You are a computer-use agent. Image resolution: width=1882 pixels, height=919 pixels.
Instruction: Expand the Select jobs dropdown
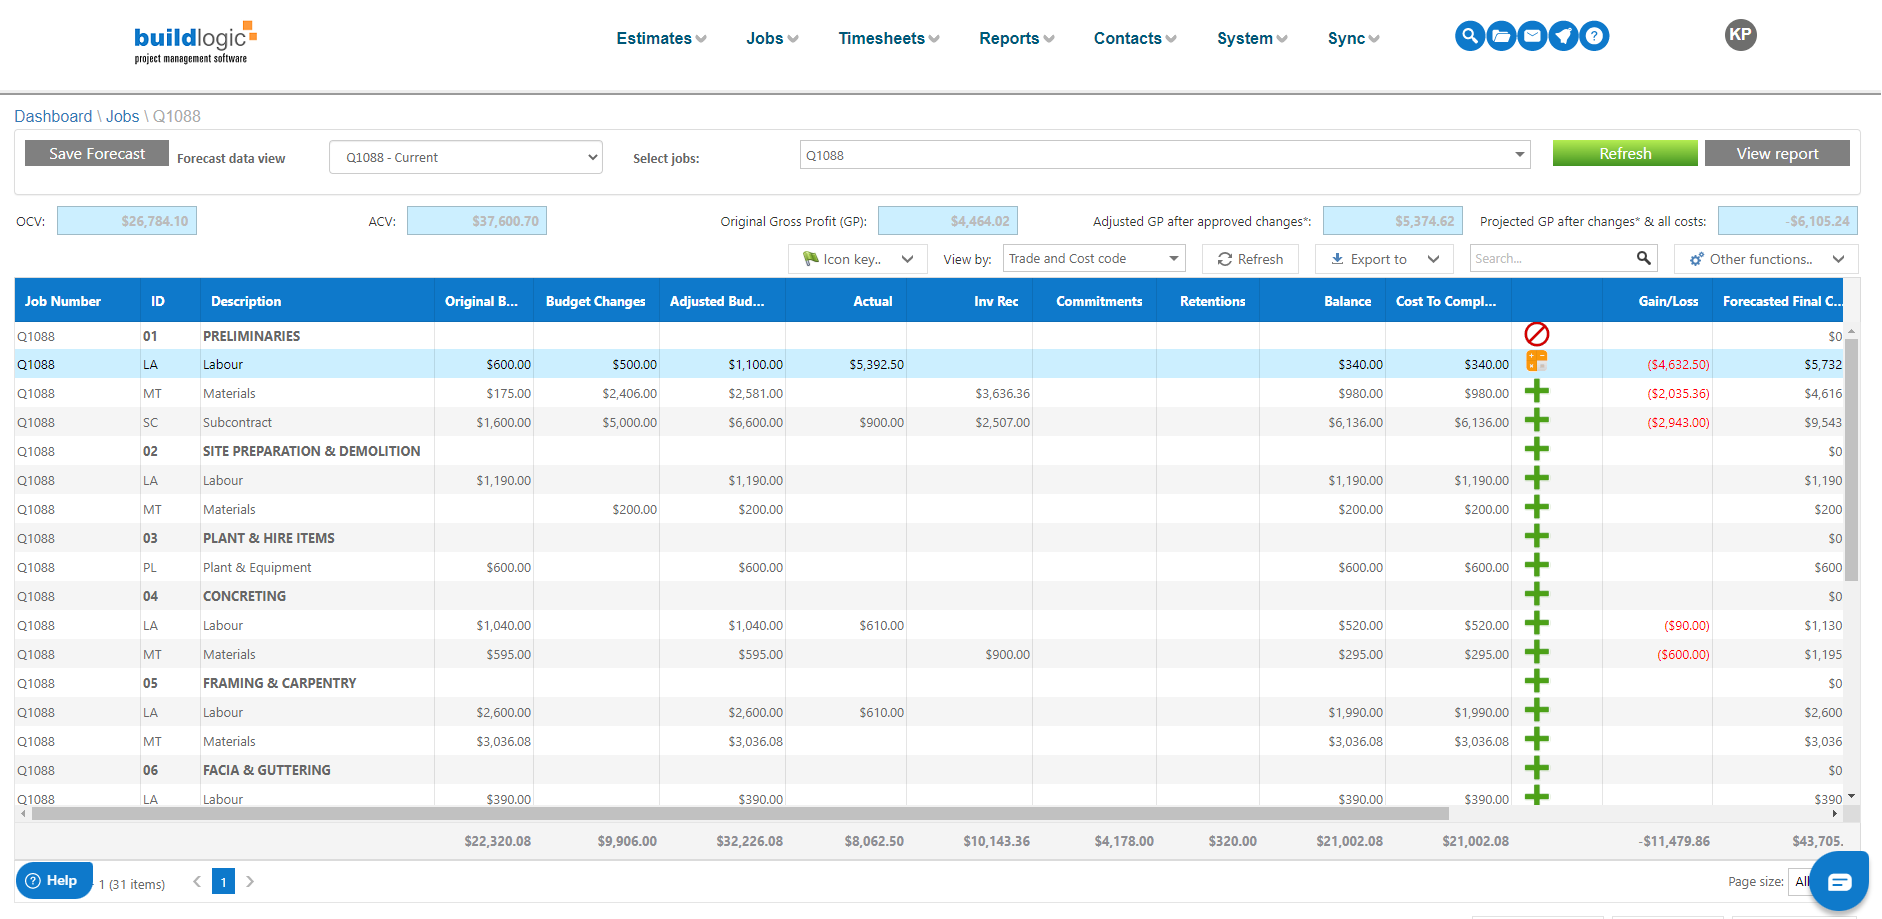(1519, 154)
